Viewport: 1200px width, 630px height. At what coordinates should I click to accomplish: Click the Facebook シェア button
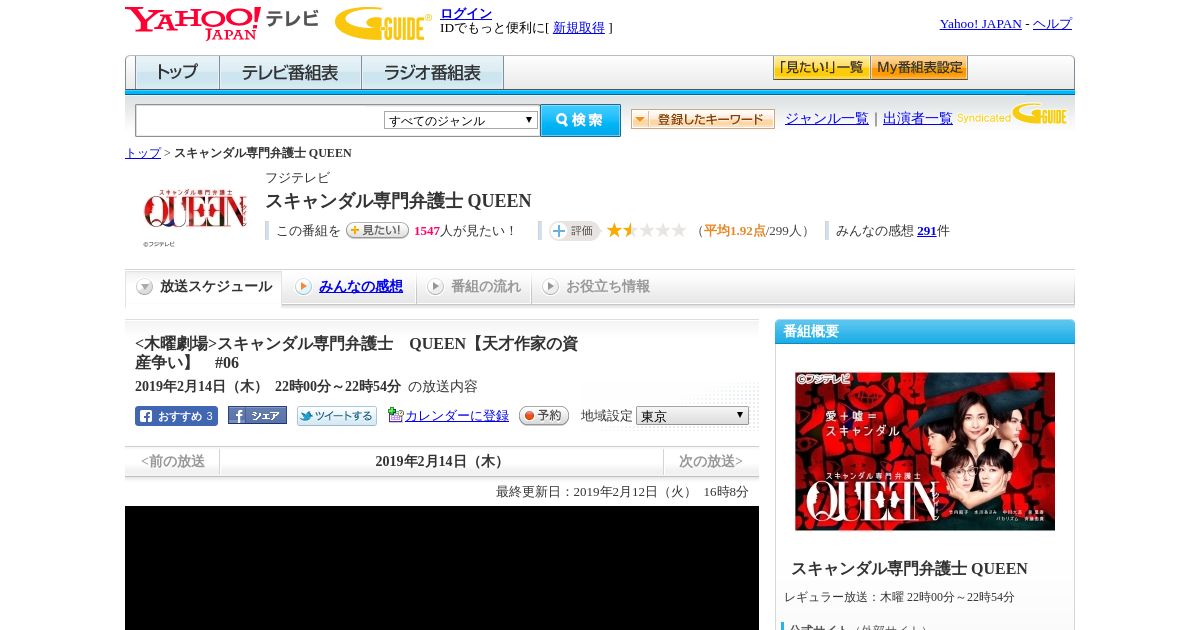click(x=257, y=415)
